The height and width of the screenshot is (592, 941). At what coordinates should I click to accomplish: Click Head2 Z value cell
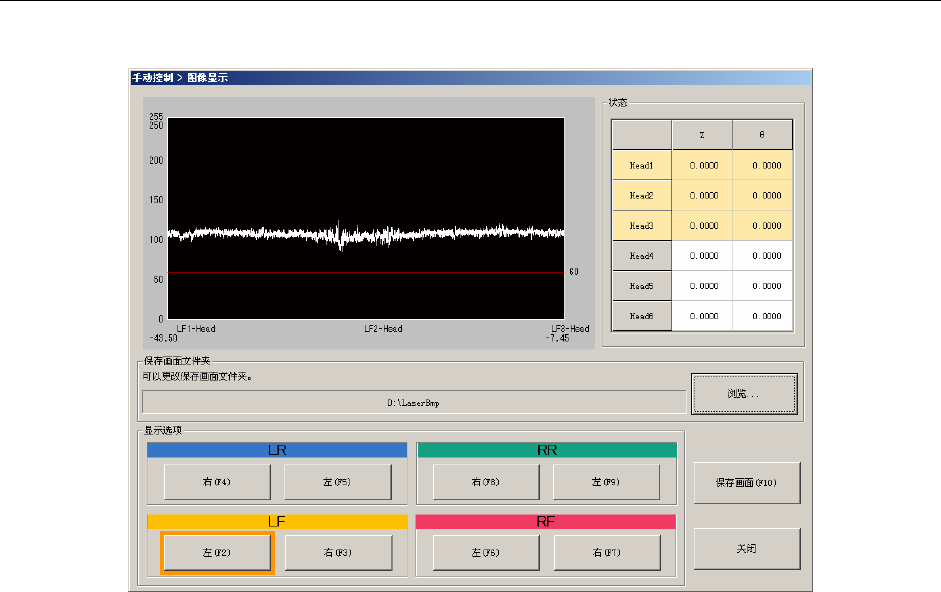coord(702,196)
